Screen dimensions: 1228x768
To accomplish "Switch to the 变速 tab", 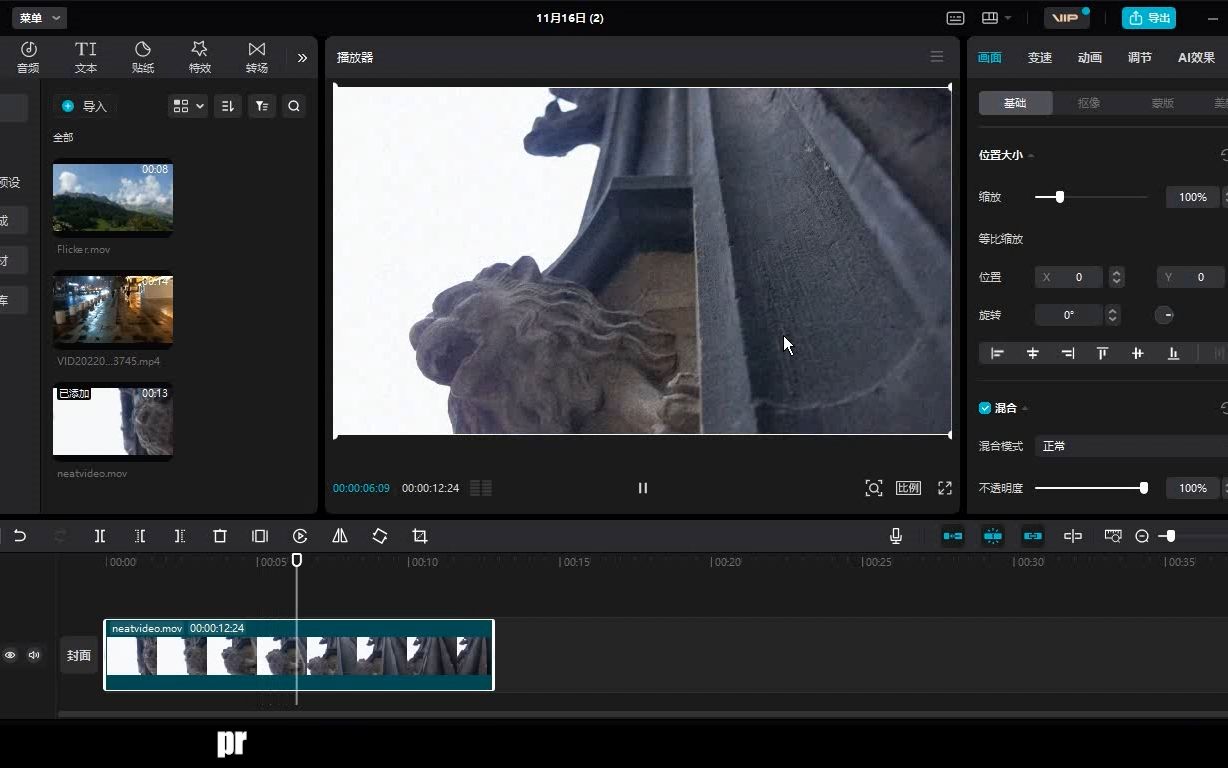I will (x=1040, y=58).
